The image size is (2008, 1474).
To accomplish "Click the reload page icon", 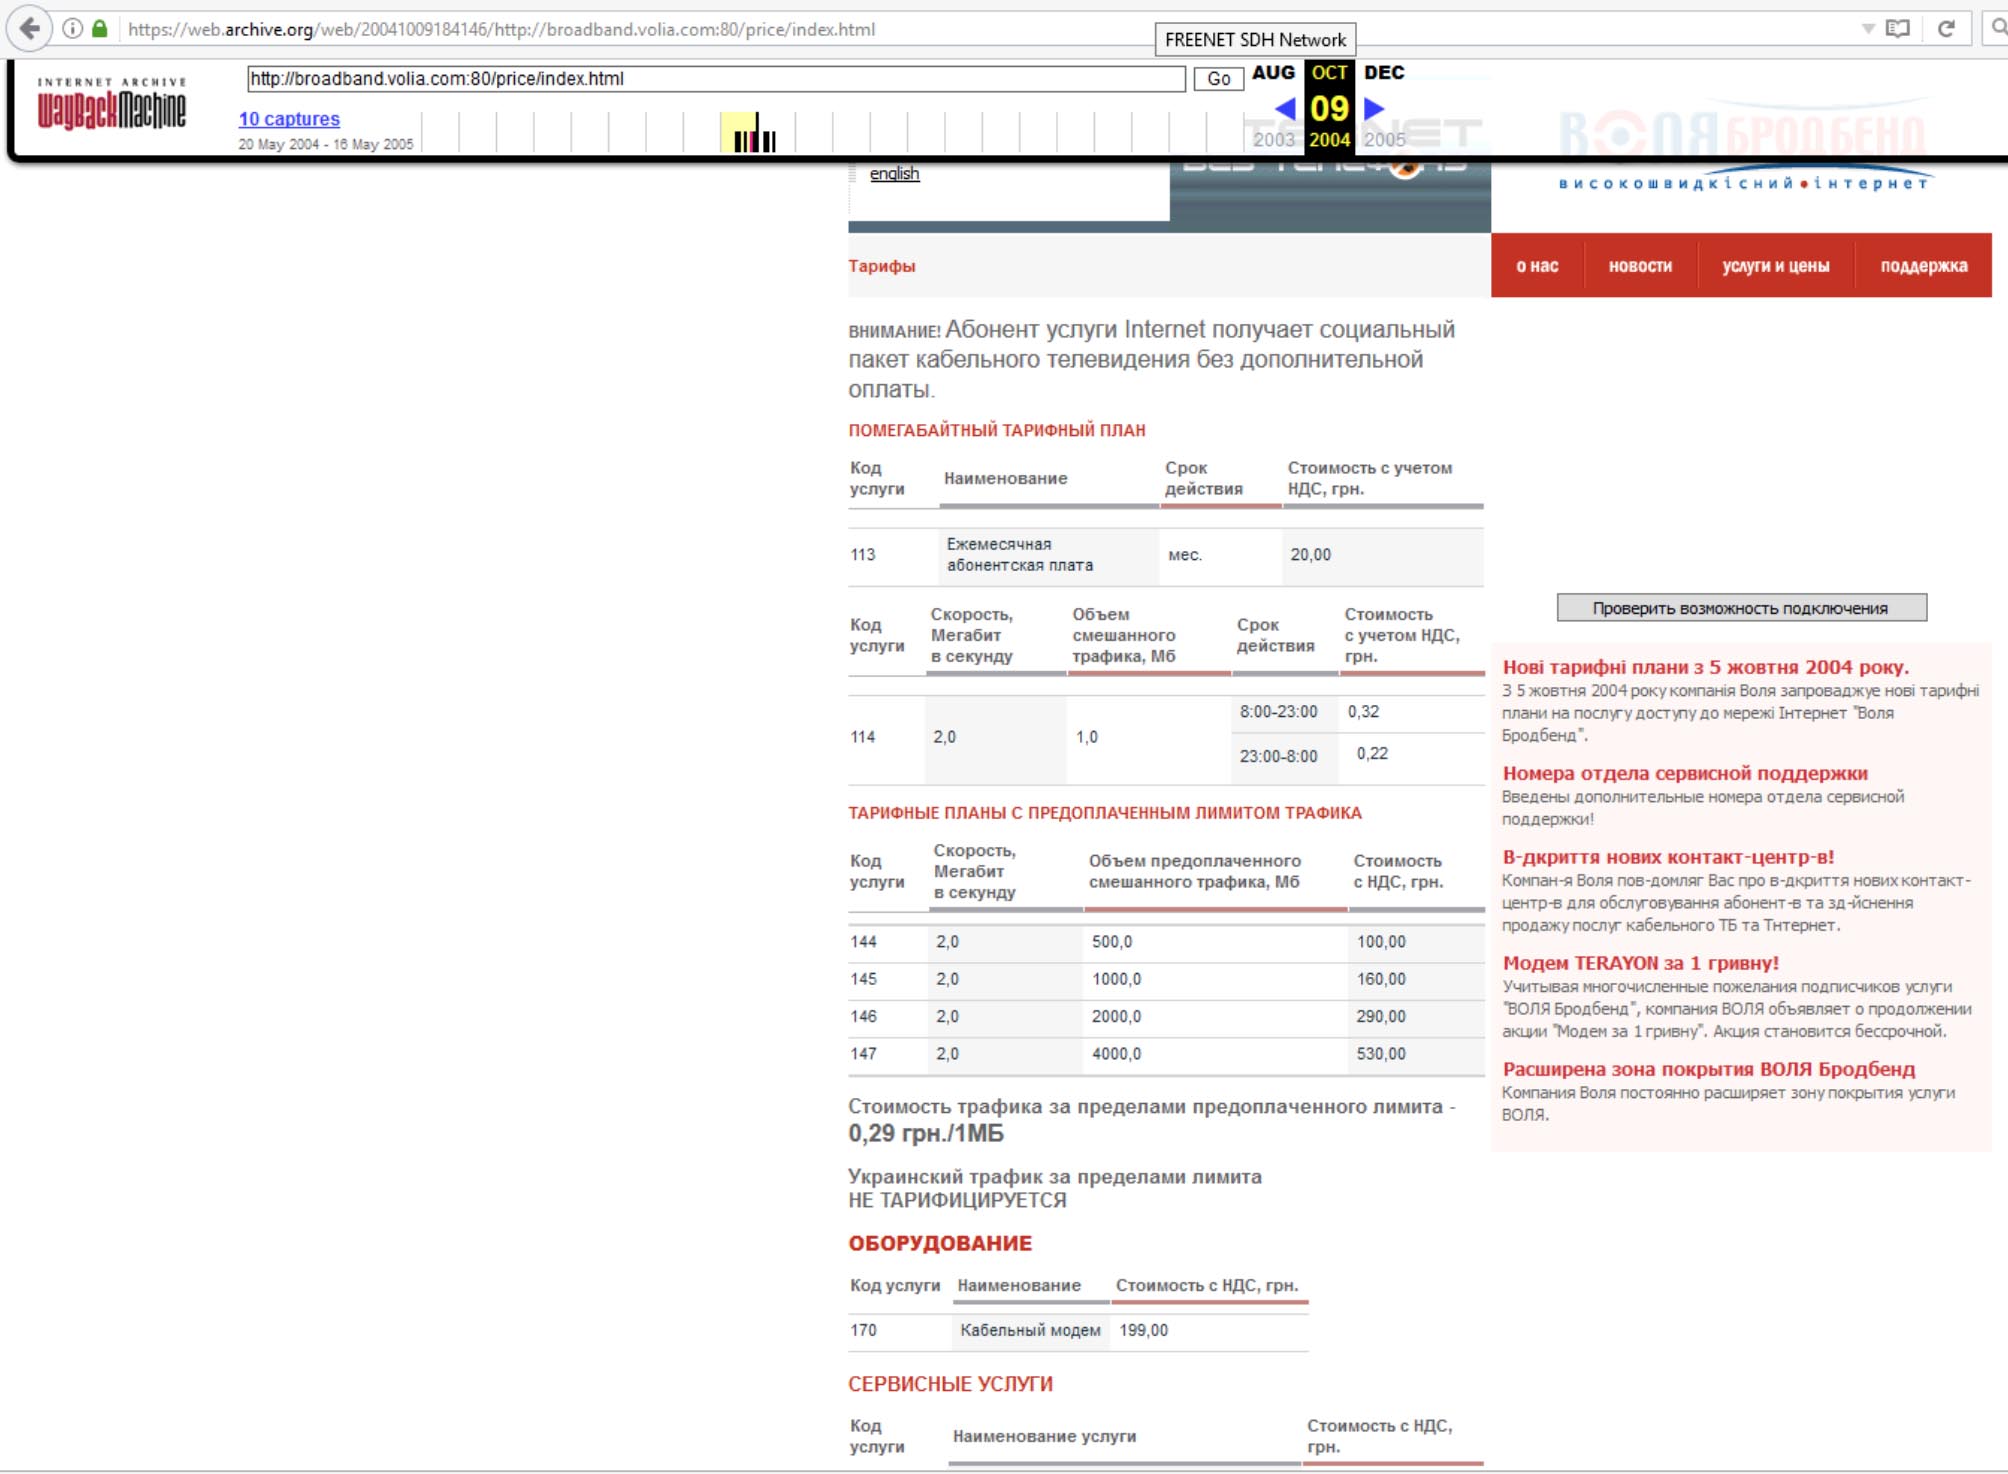I will 1946,29.
